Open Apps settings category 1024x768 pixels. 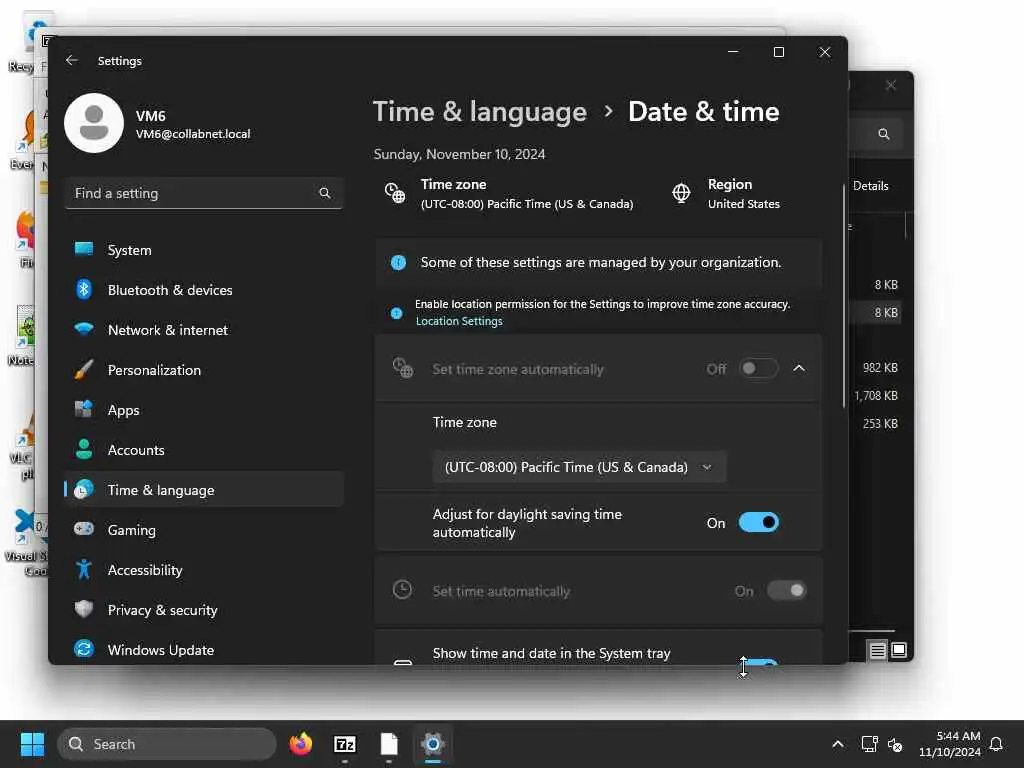pyautogui.click(x=204, y=410)
